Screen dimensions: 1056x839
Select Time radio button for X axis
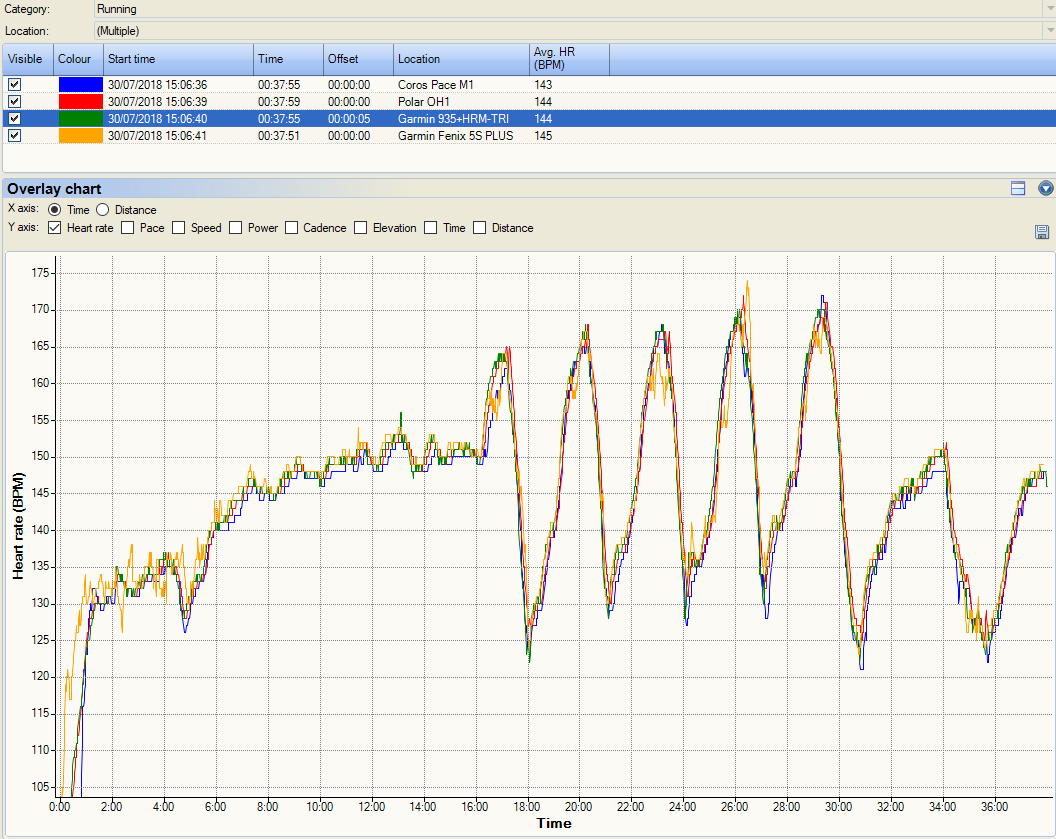54,210
